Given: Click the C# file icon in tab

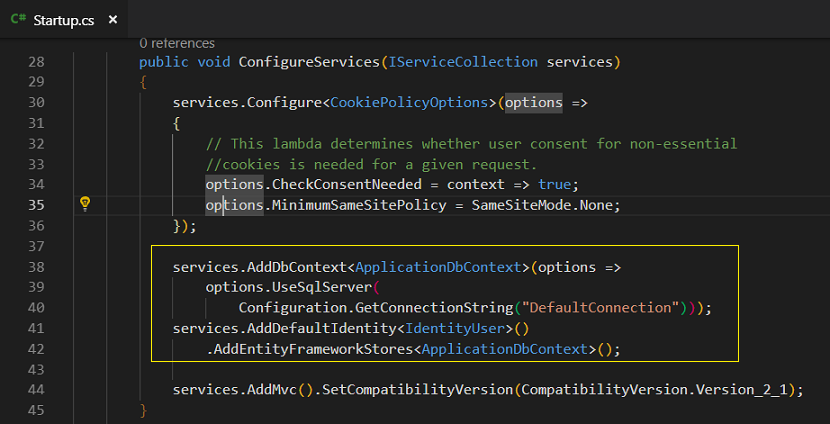Looking at the screenshot, I should pos(18,20).
